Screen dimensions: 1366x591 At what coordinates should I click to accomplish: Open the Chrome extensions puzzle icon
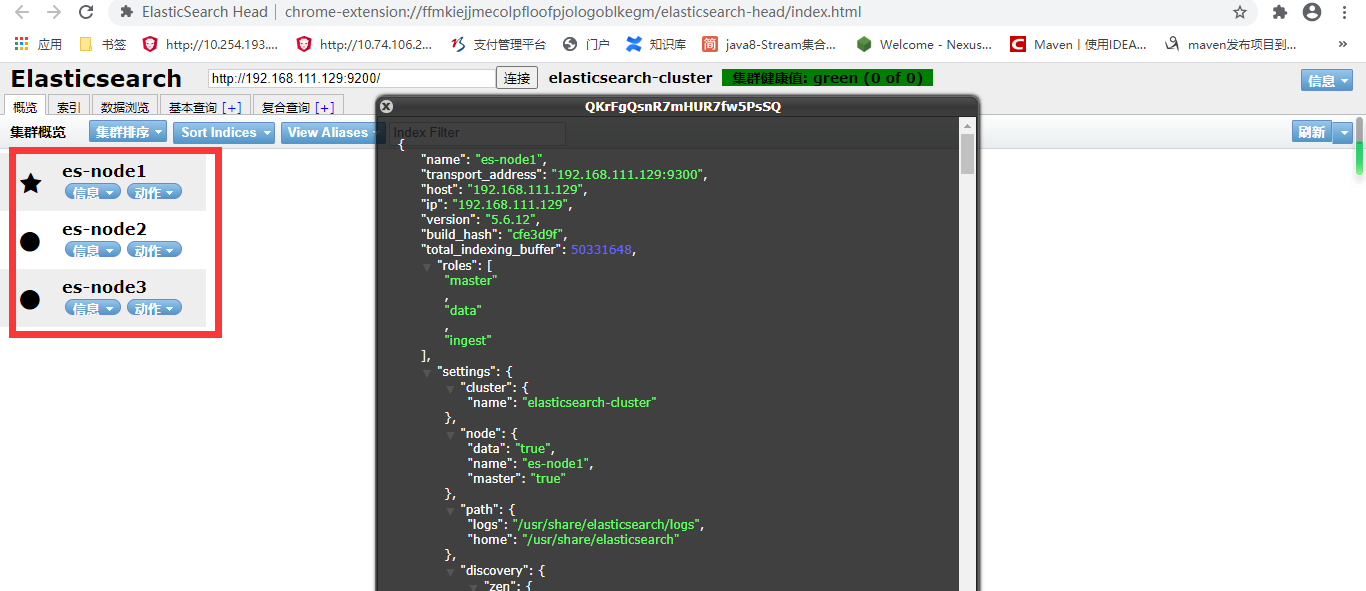tap(1280, 12)
